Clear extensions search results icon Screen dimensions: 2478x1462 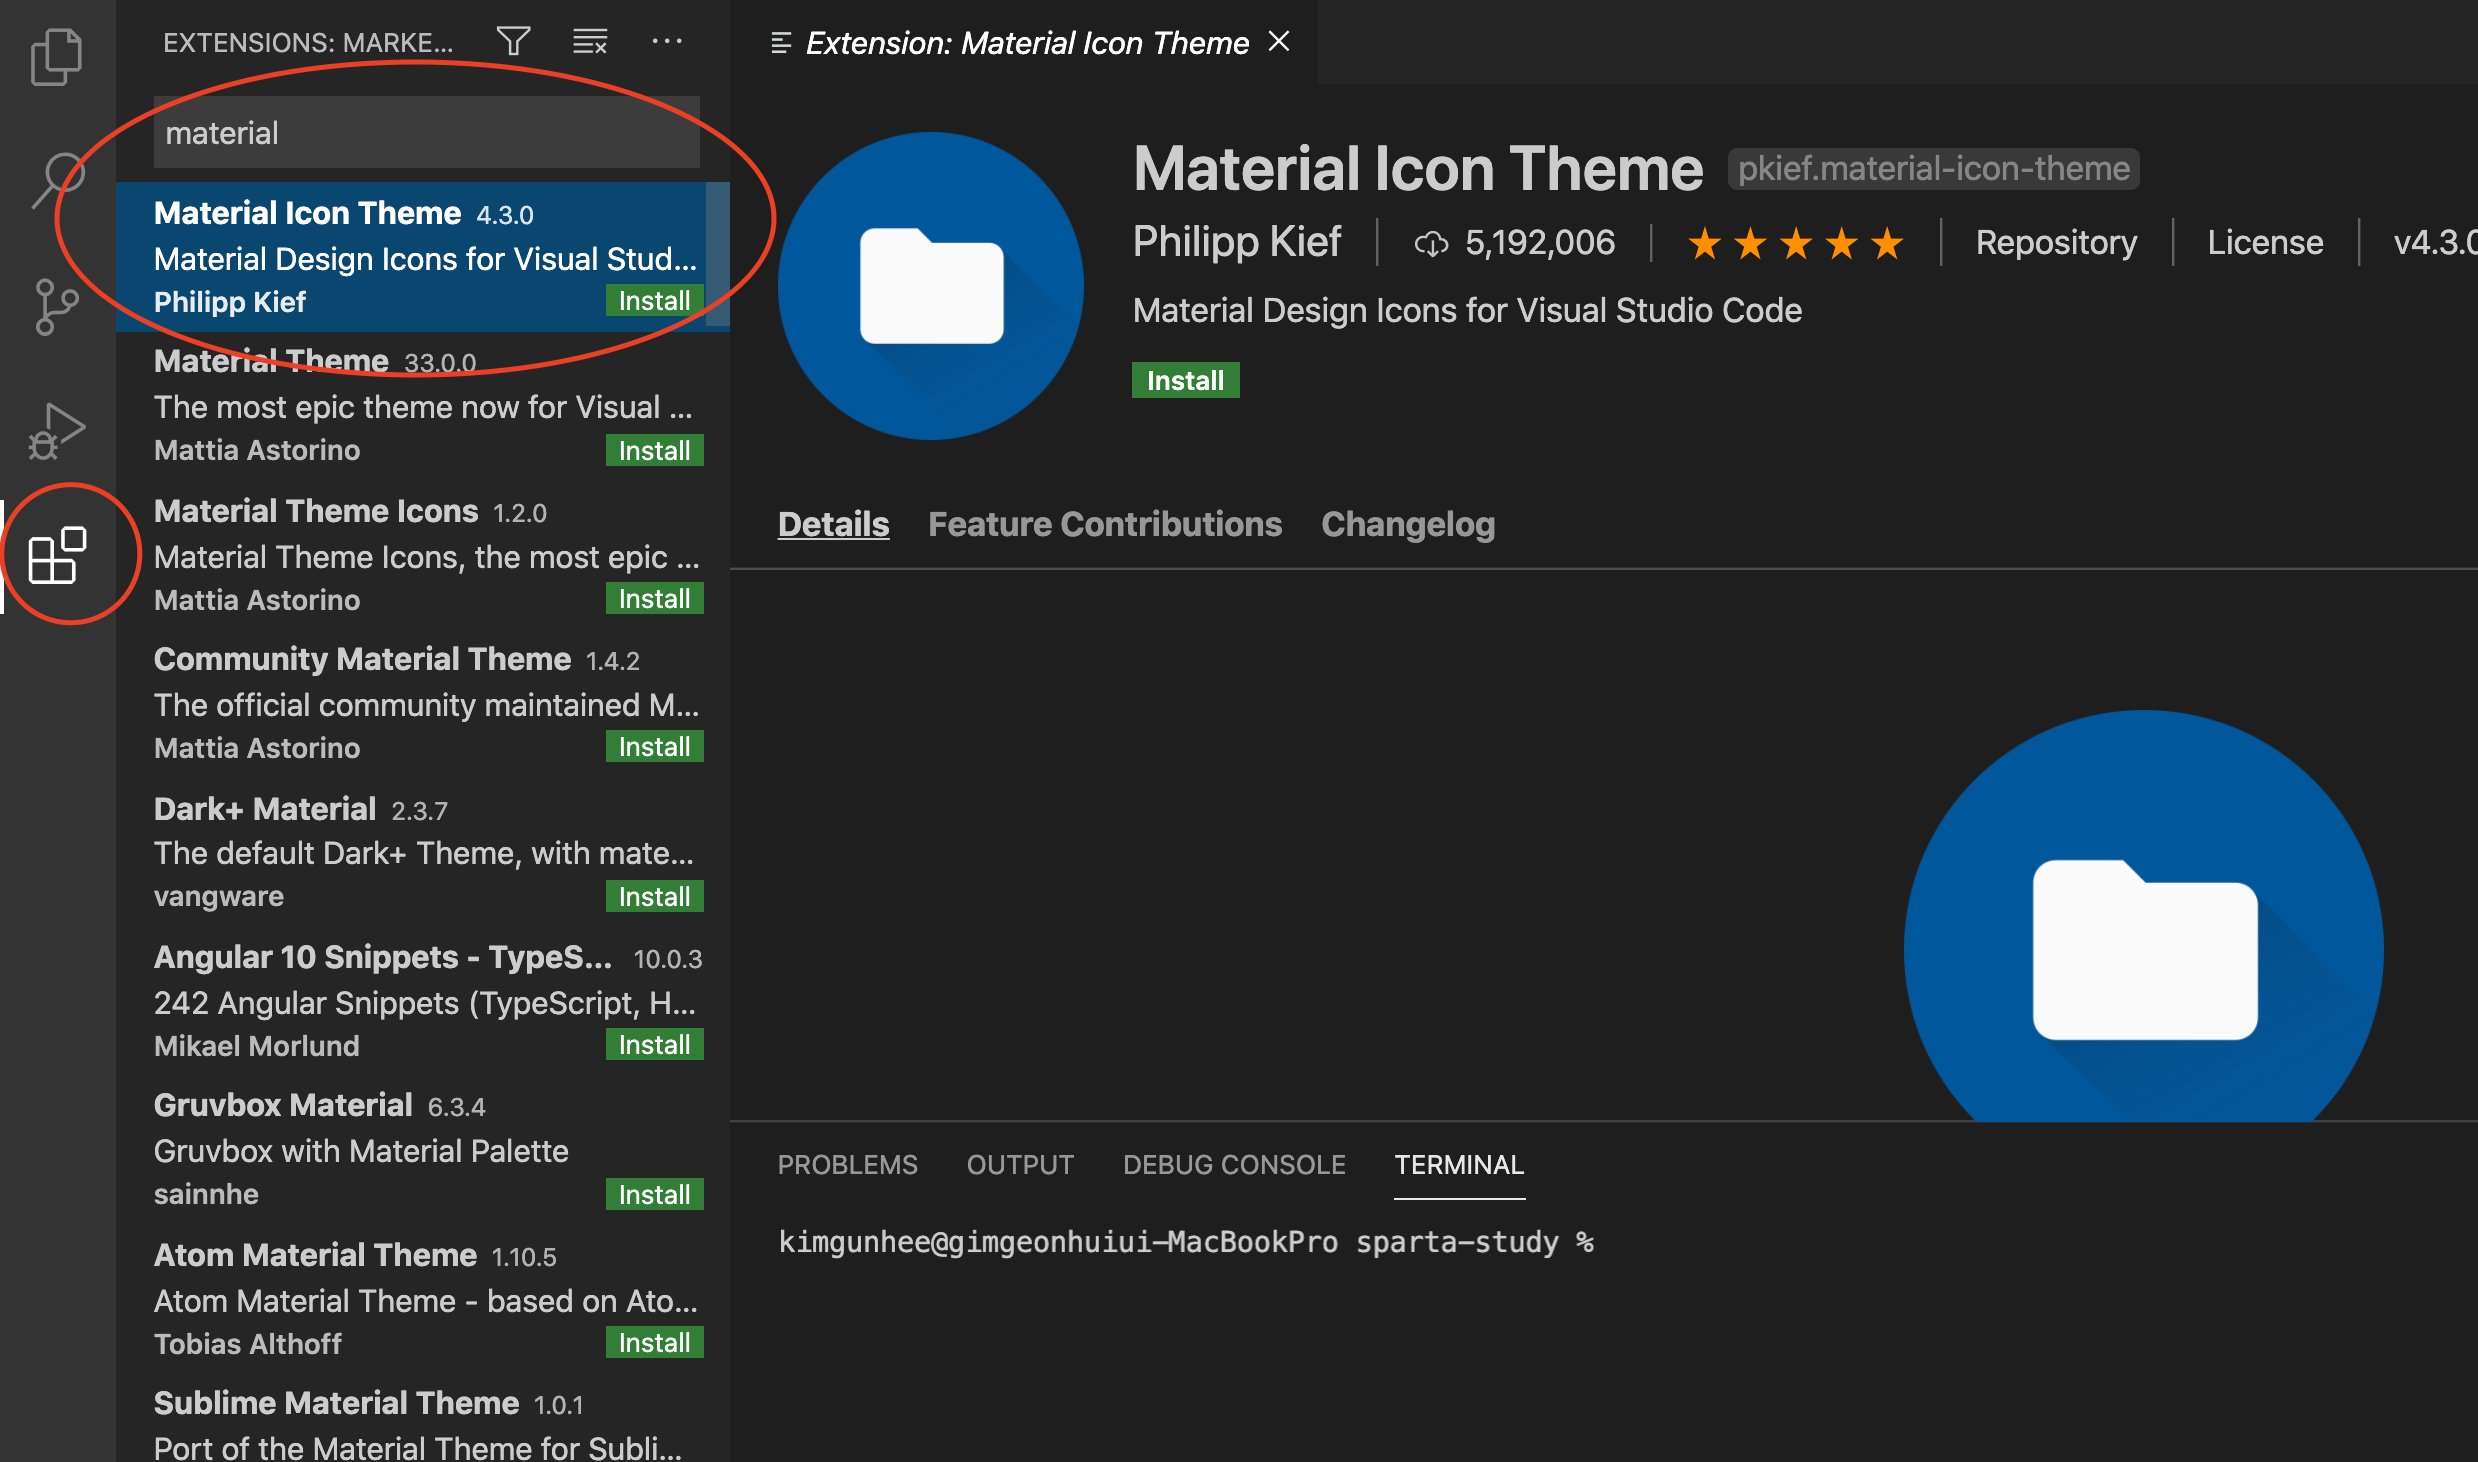tap(590, 41)
